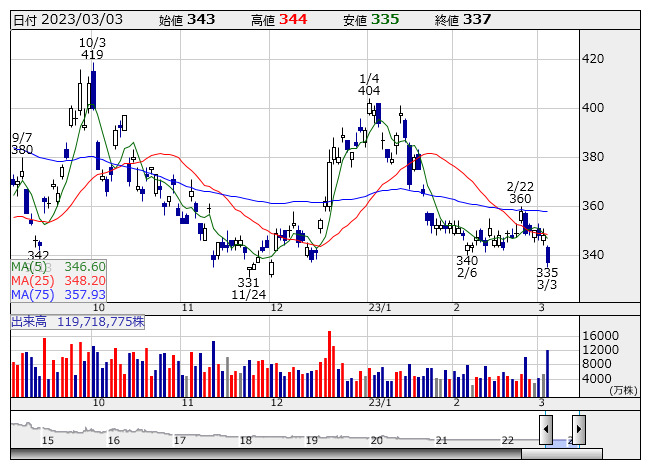
Task: Click the 3/3 low annotation of 335
Action: tap(547, 278)
